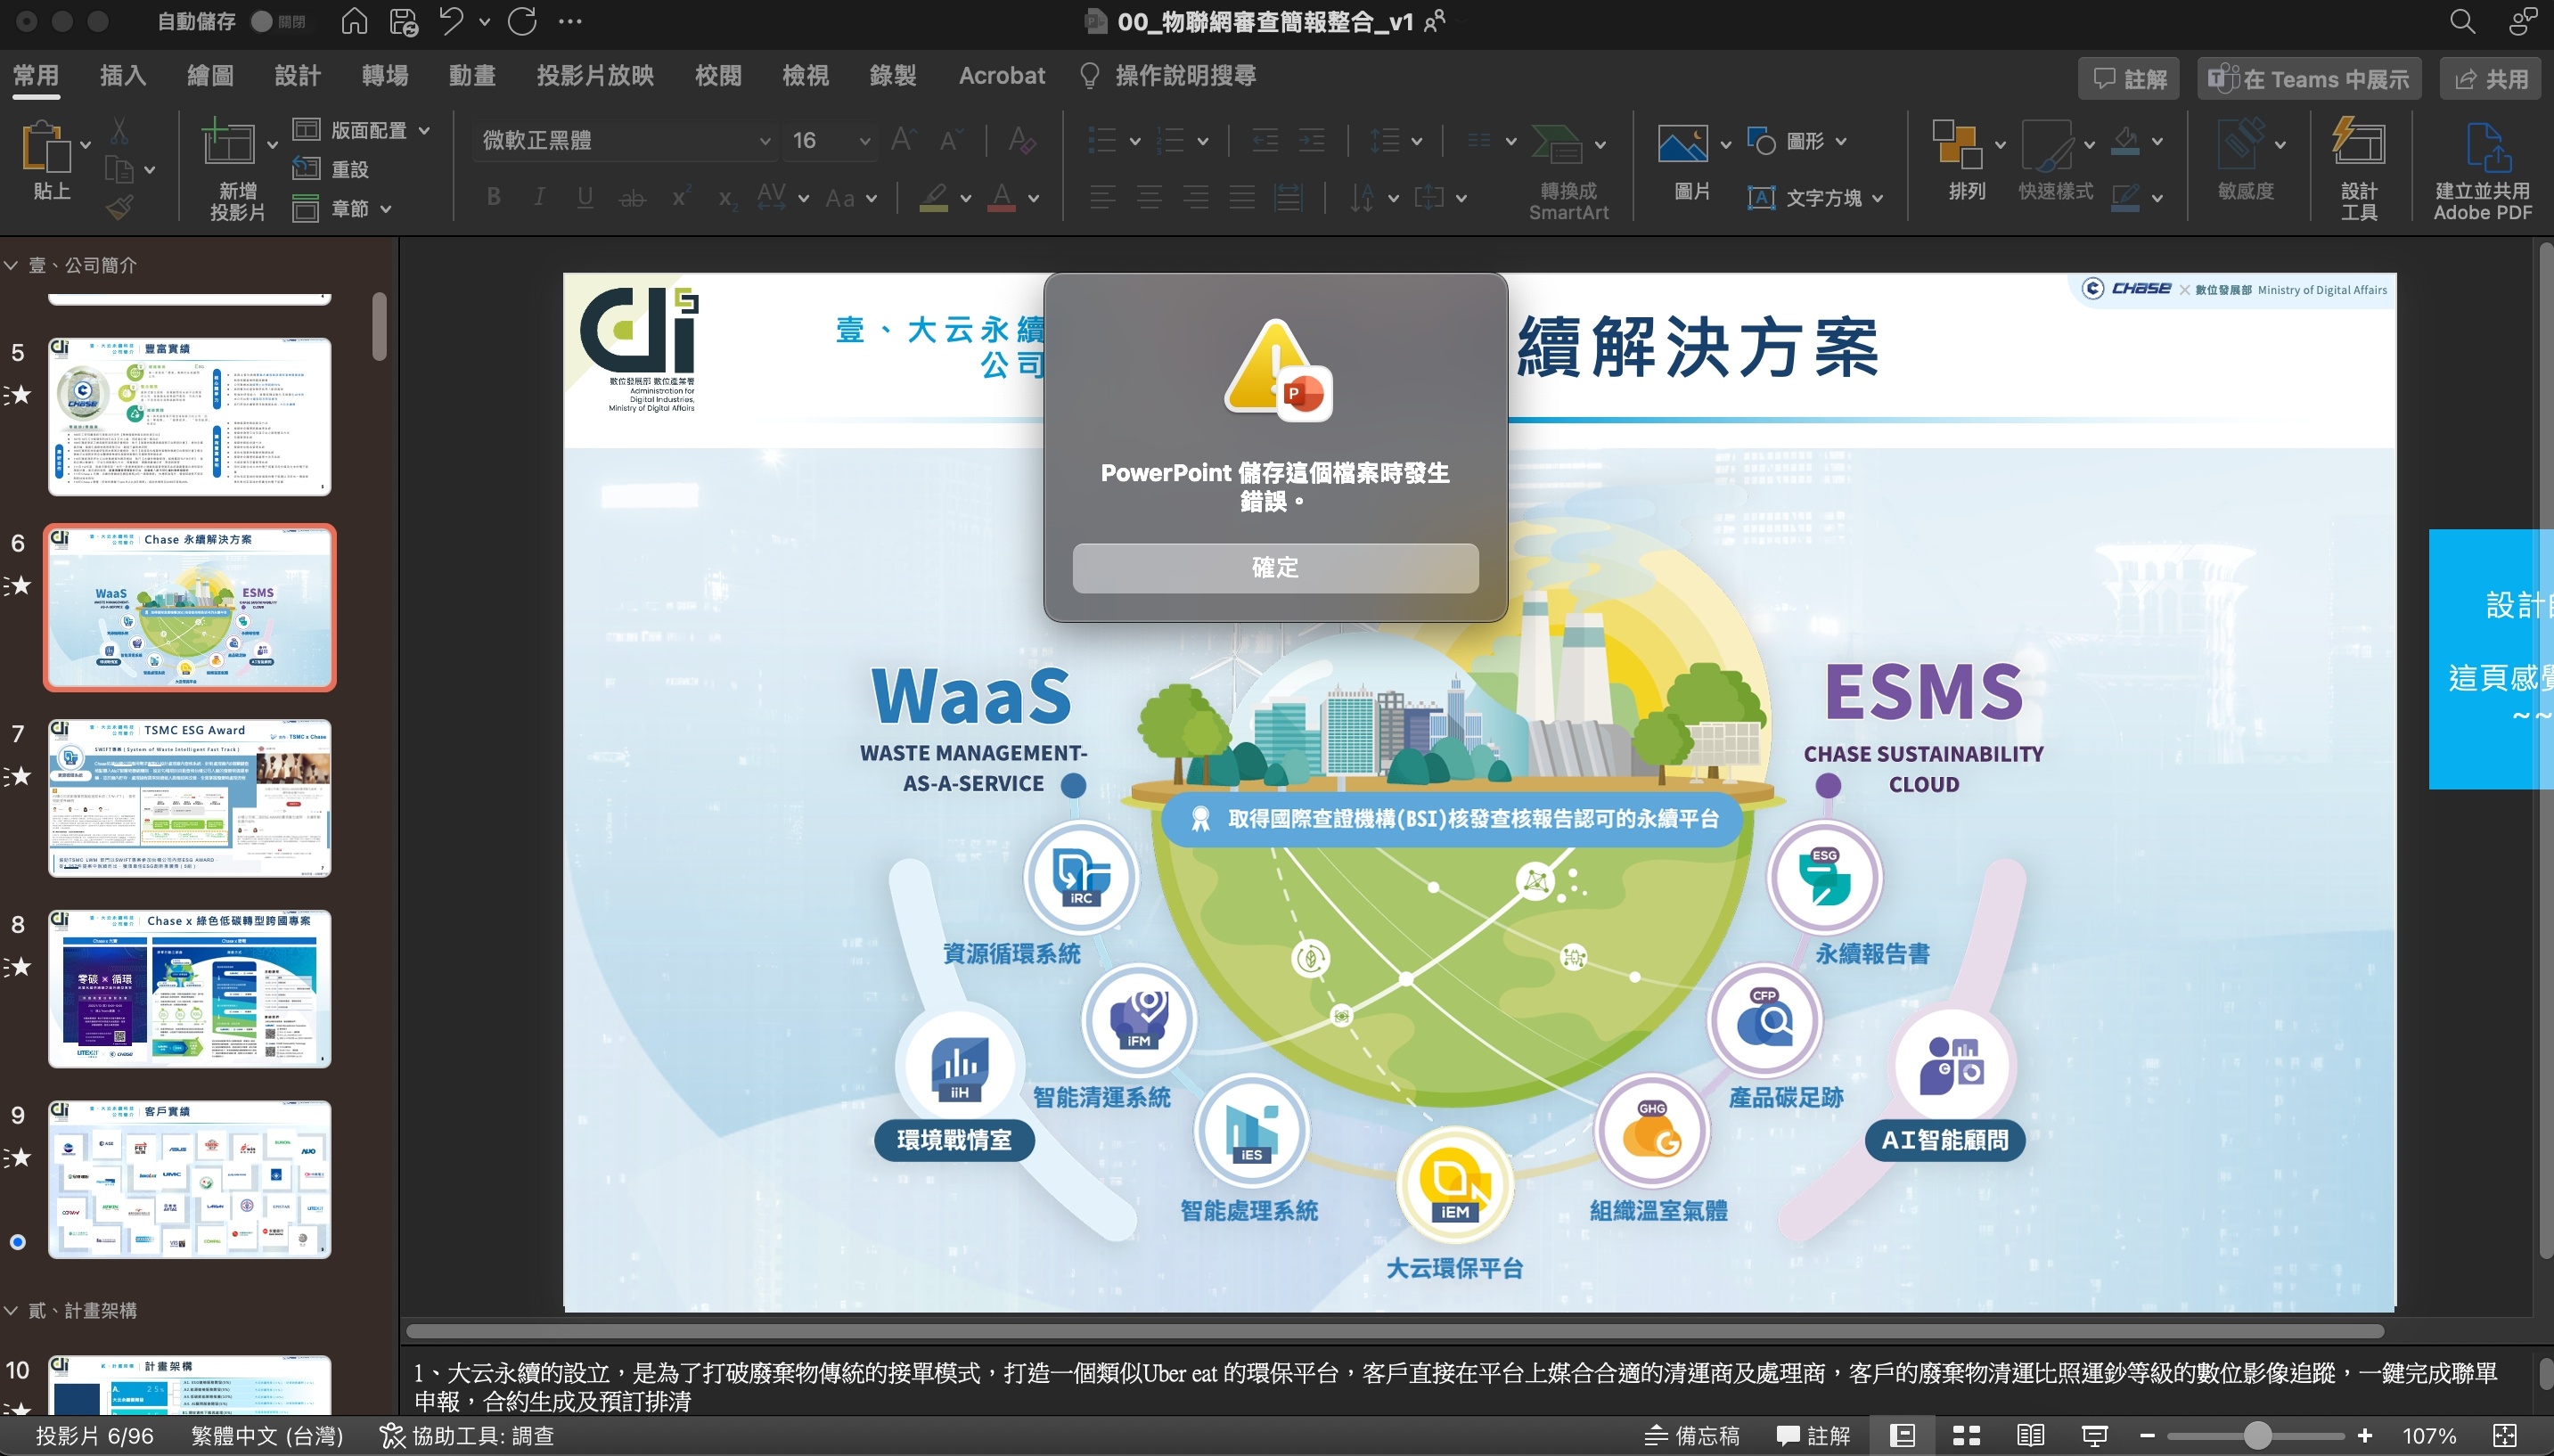Image resolution: width=2554 pixels, height=1456 pixels.
Task: Open the 圖形 shapes dropdown
Action: [1797, 141]
